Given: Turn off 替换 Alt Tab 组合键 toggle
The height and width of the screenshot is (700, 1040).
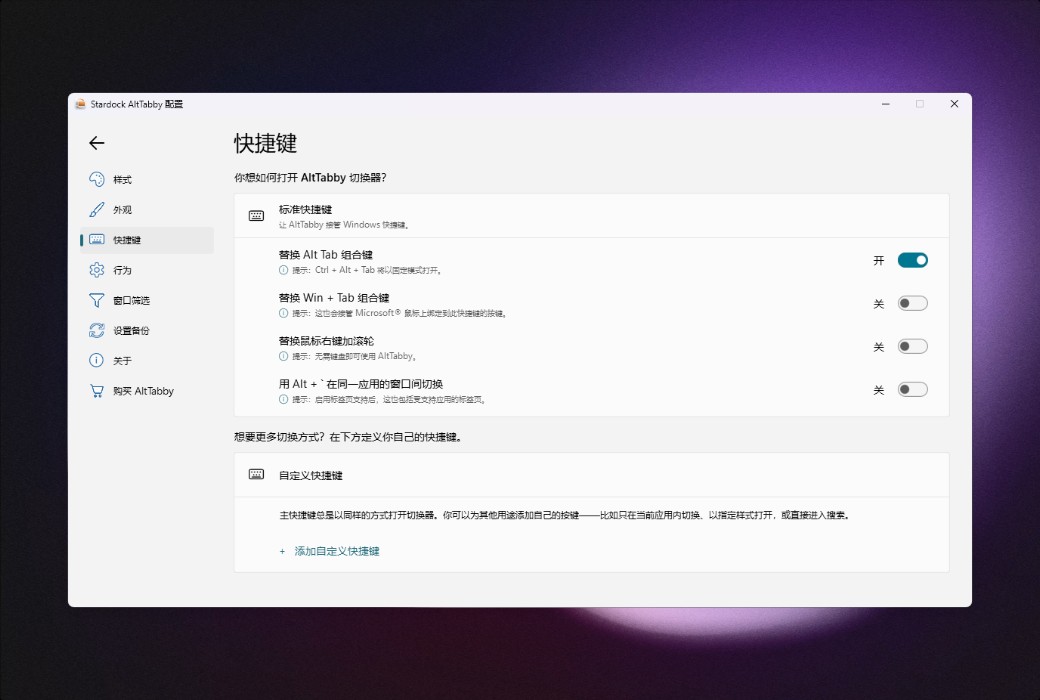Looking at the screenshot, I should [913, 260].
